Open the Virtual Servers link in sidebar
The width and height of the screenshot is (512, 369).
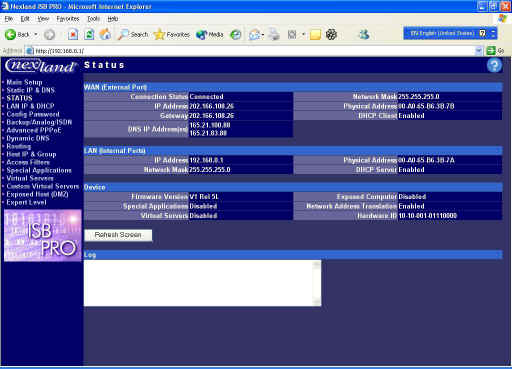[30, 178]
